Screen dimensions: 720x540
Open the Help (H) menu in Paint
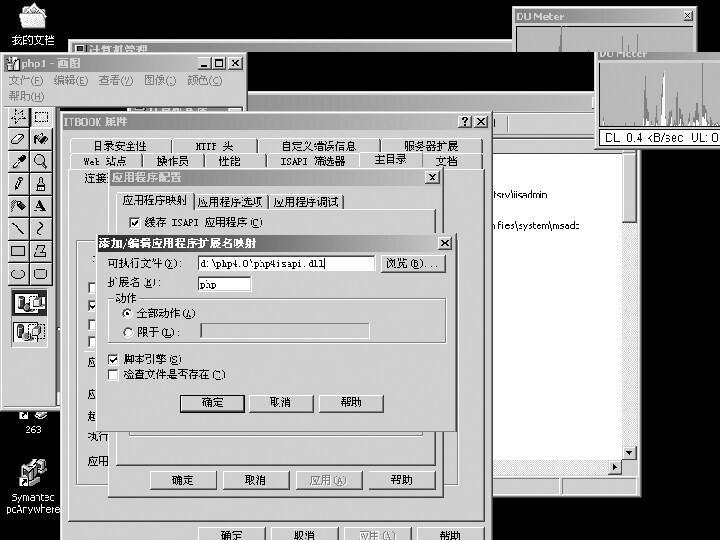(x=26, y=96)
